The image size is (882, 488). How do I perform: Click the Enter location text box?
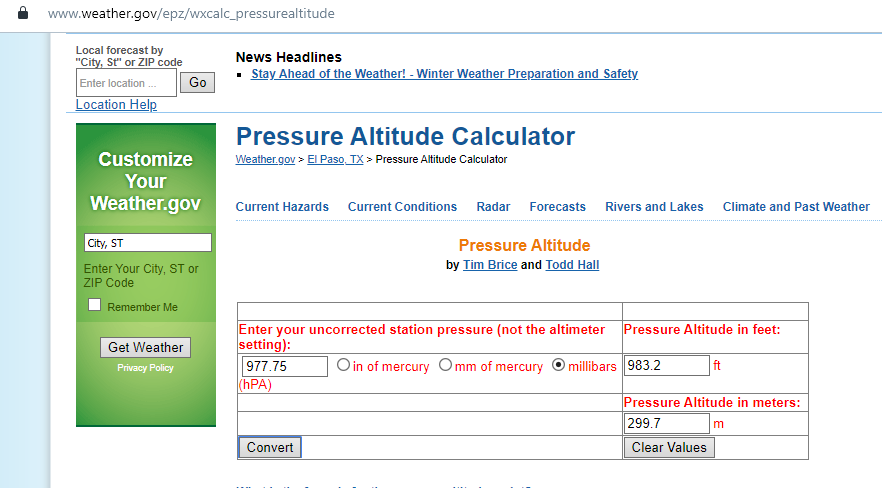(x=126, y=83)
